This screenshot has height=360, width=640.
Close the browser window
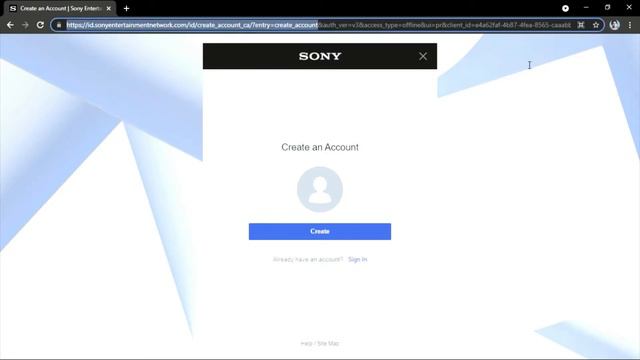pyautogui.click(x=629, y=8)
